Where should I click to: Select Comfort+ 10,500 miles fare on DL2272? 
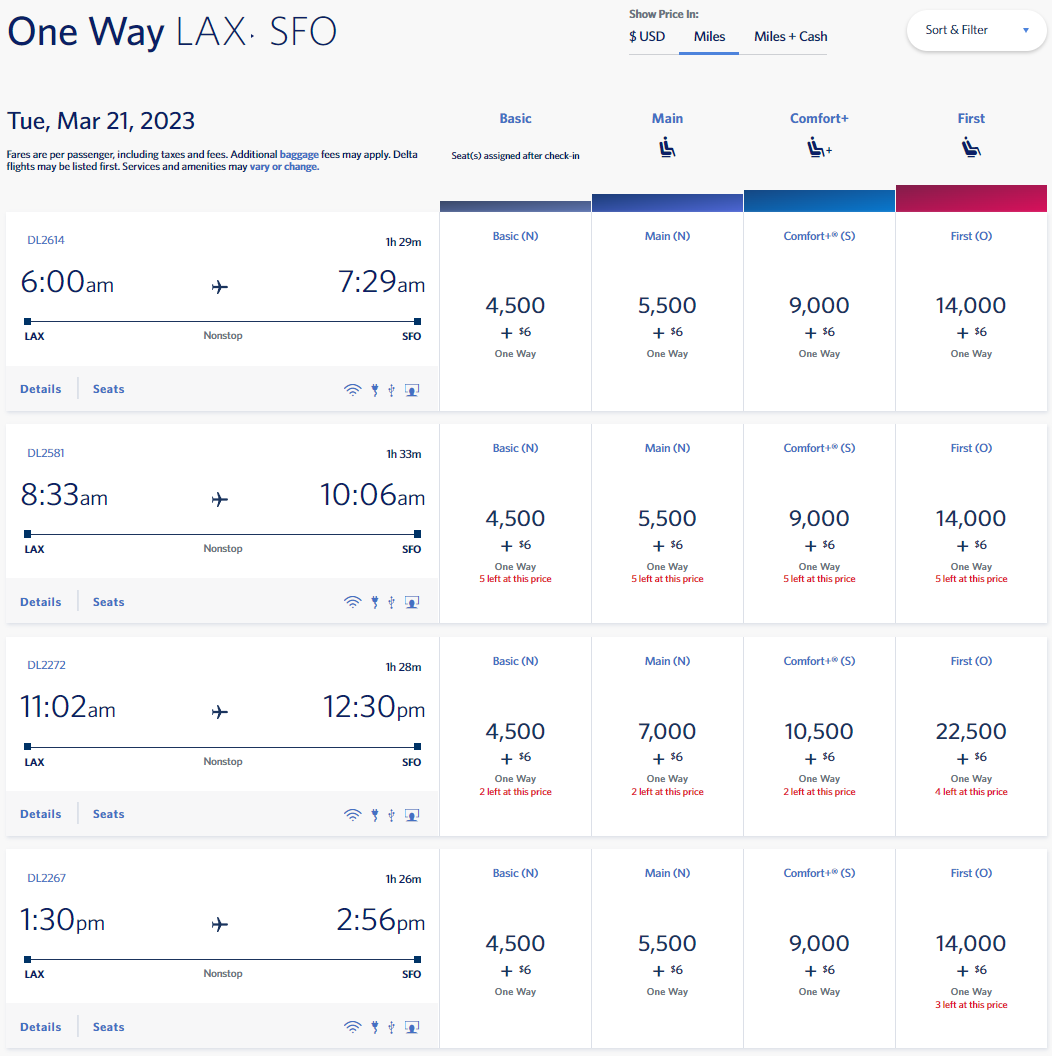[819, 737]
